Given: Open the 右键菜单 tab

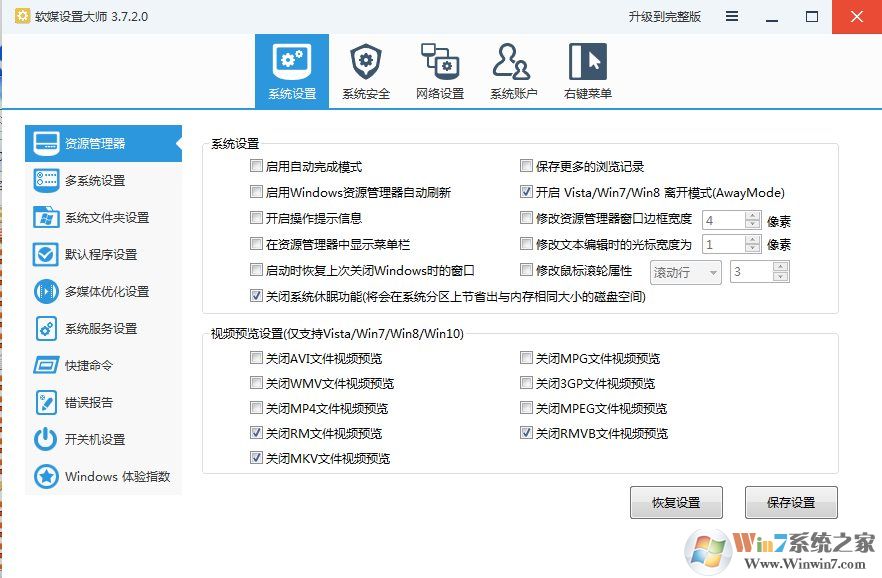Looking at the screenshot, I should 586,68.
